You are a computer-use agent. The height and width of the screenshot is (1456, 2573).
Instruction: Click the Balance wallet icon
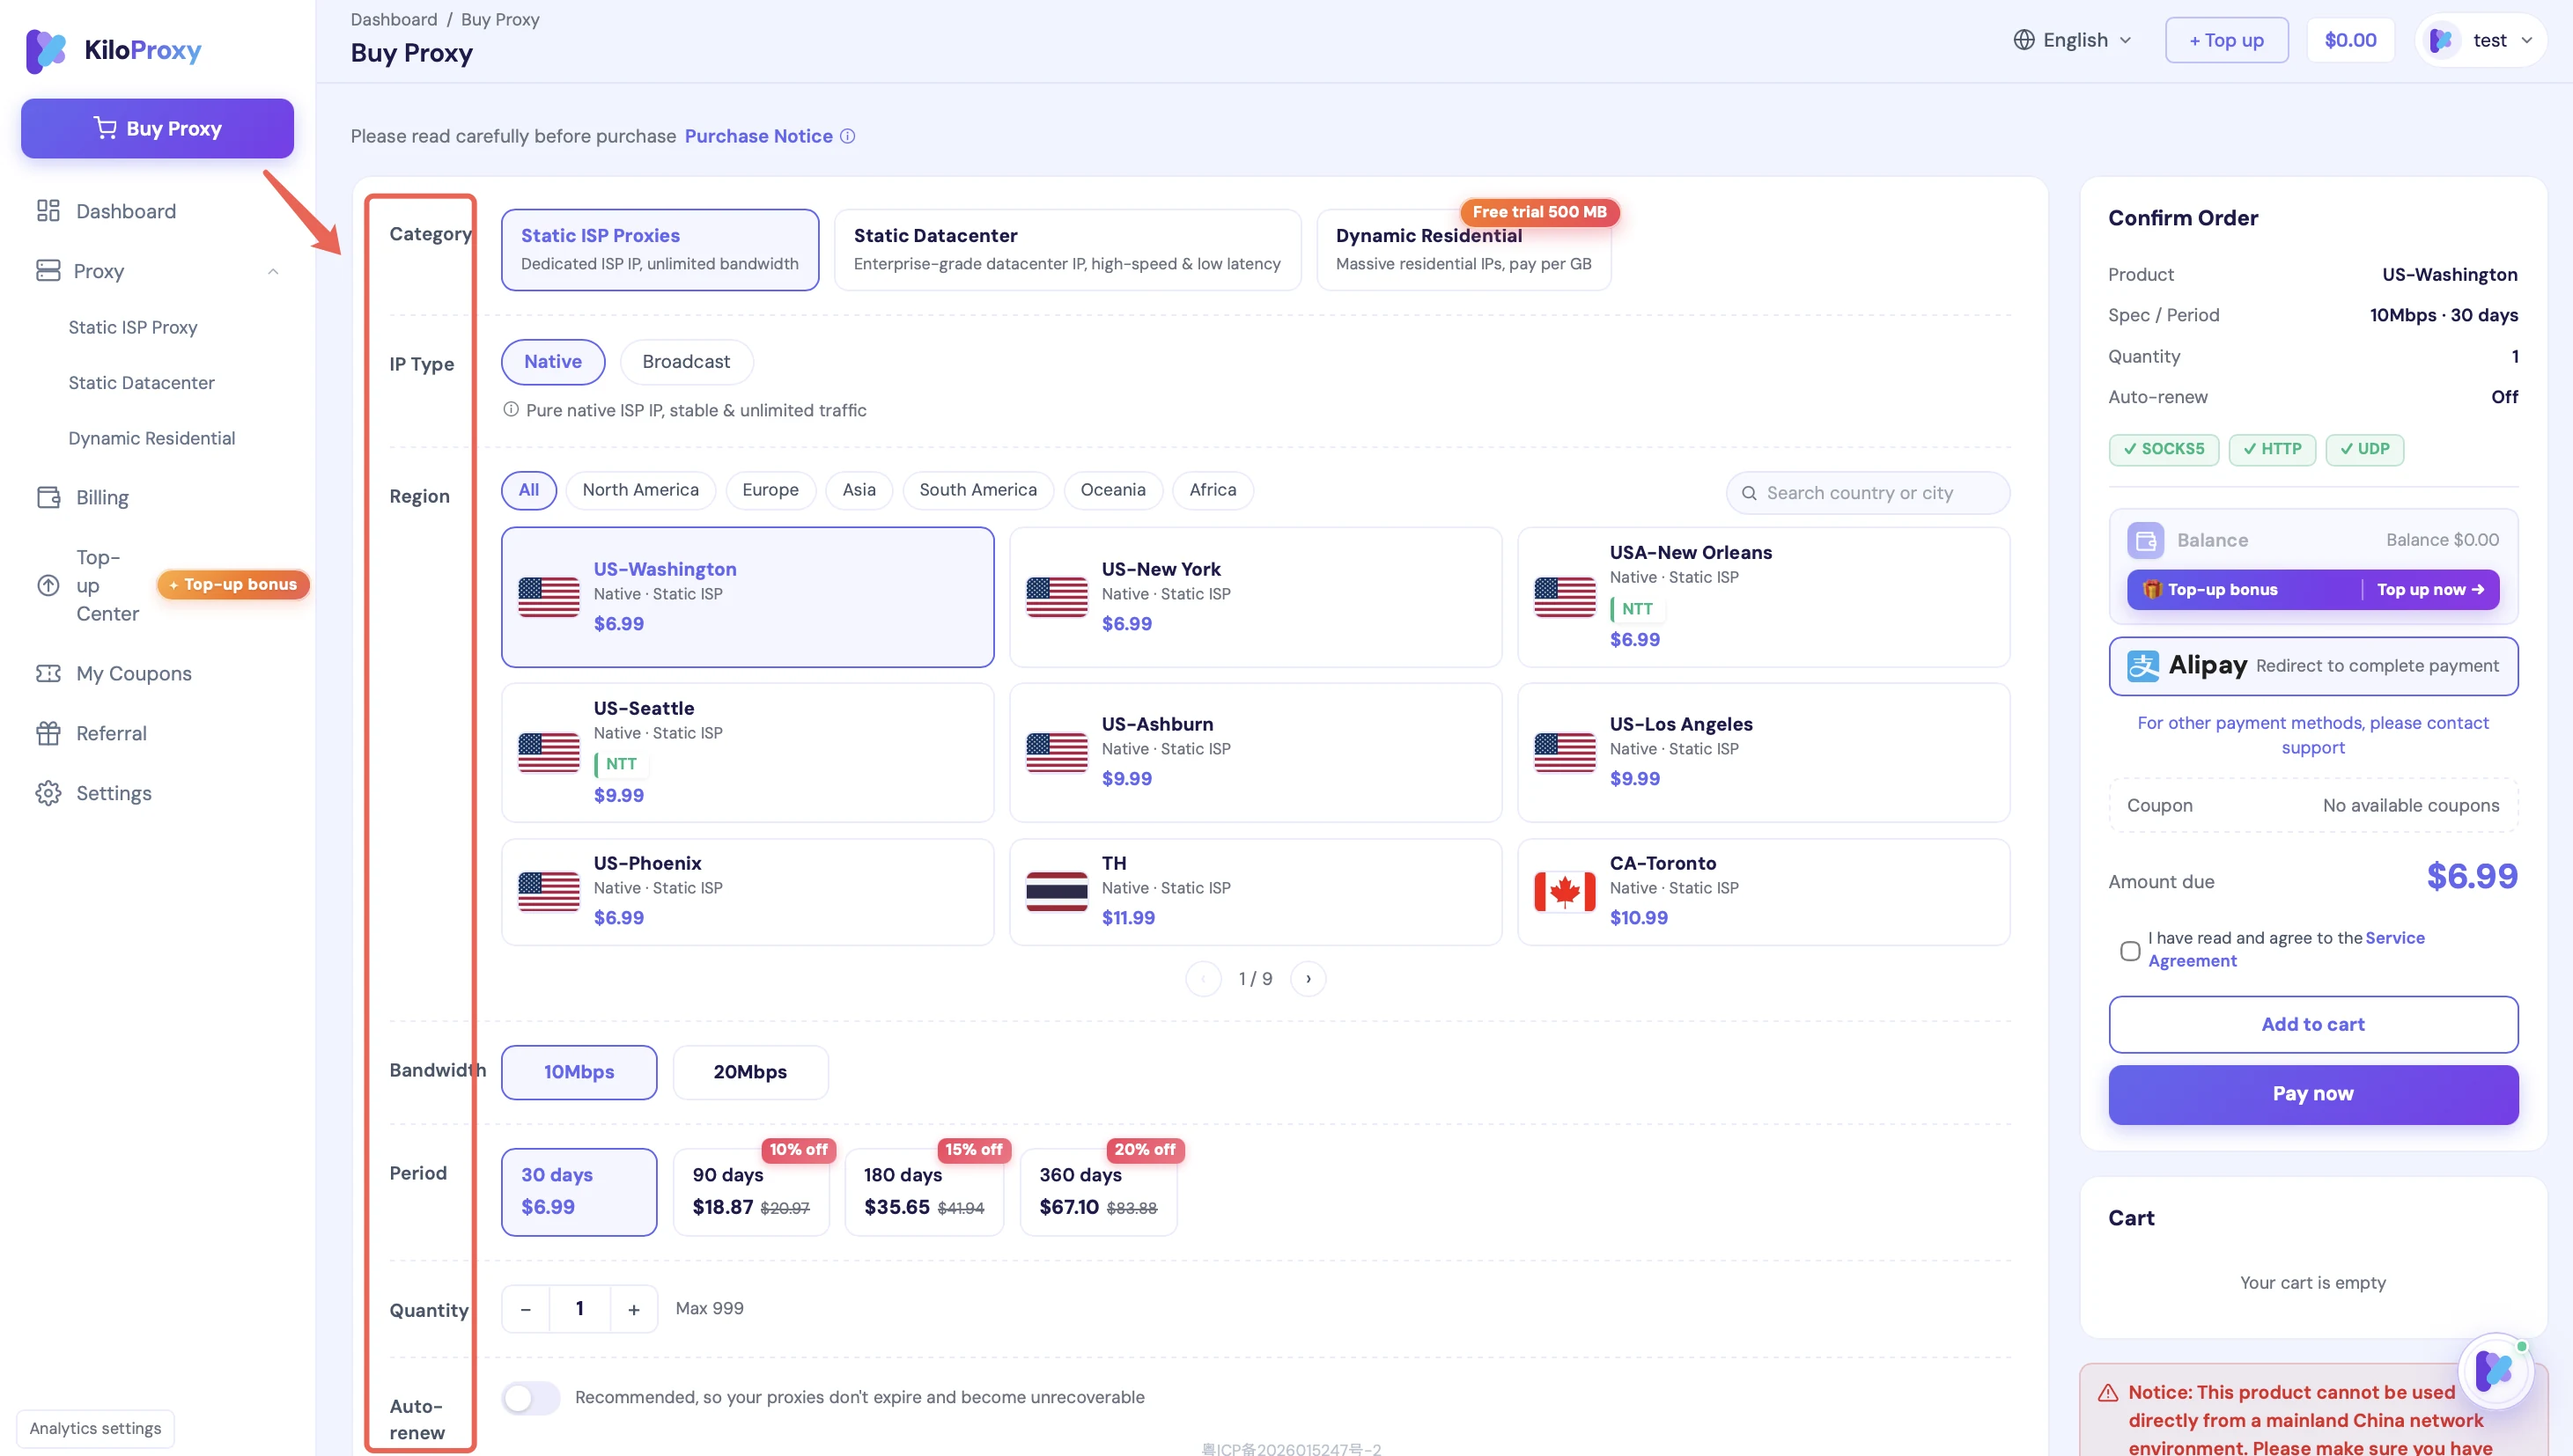[2145, 541]
